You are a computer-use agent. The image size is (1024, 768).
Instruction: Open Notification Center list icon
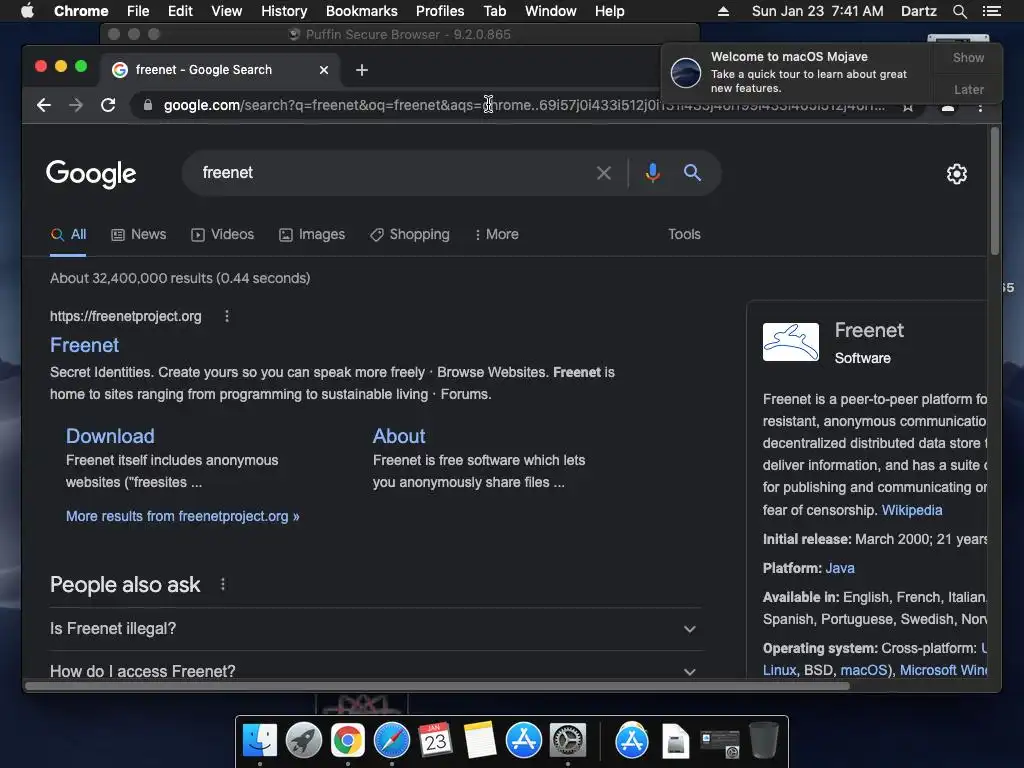[991, 11]
